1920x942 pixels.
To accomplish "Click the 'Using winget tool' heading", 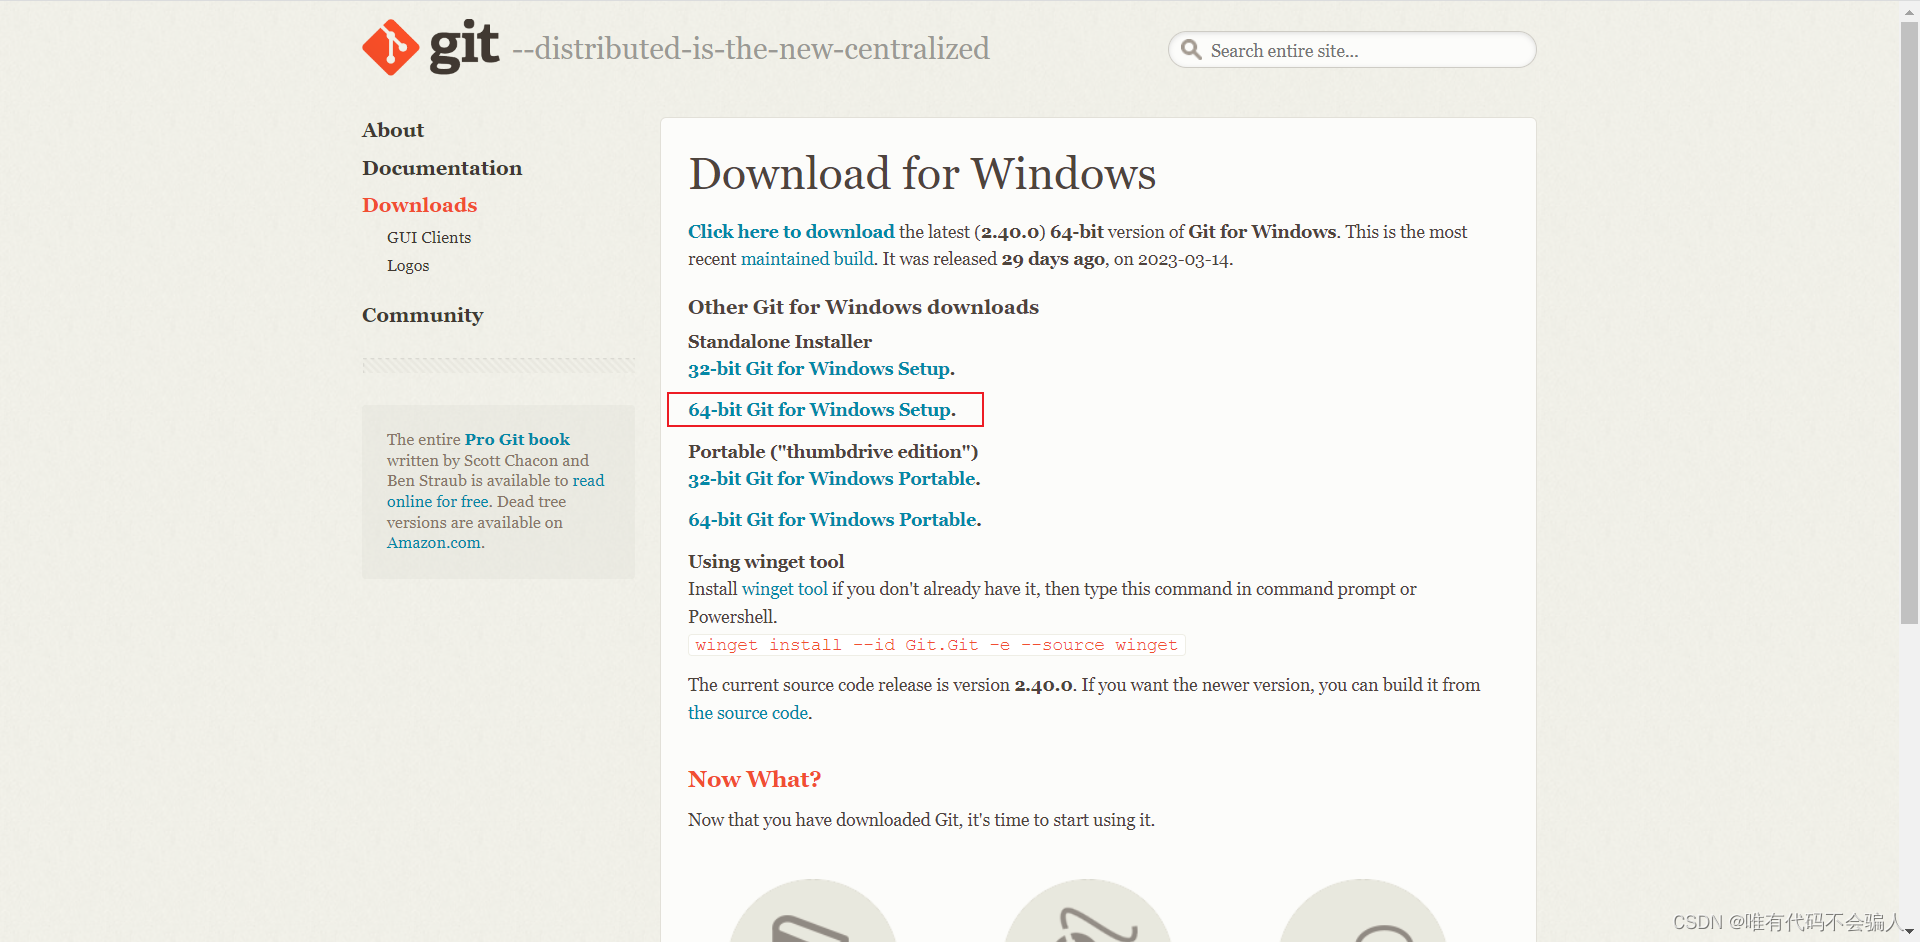I will 766,562.
